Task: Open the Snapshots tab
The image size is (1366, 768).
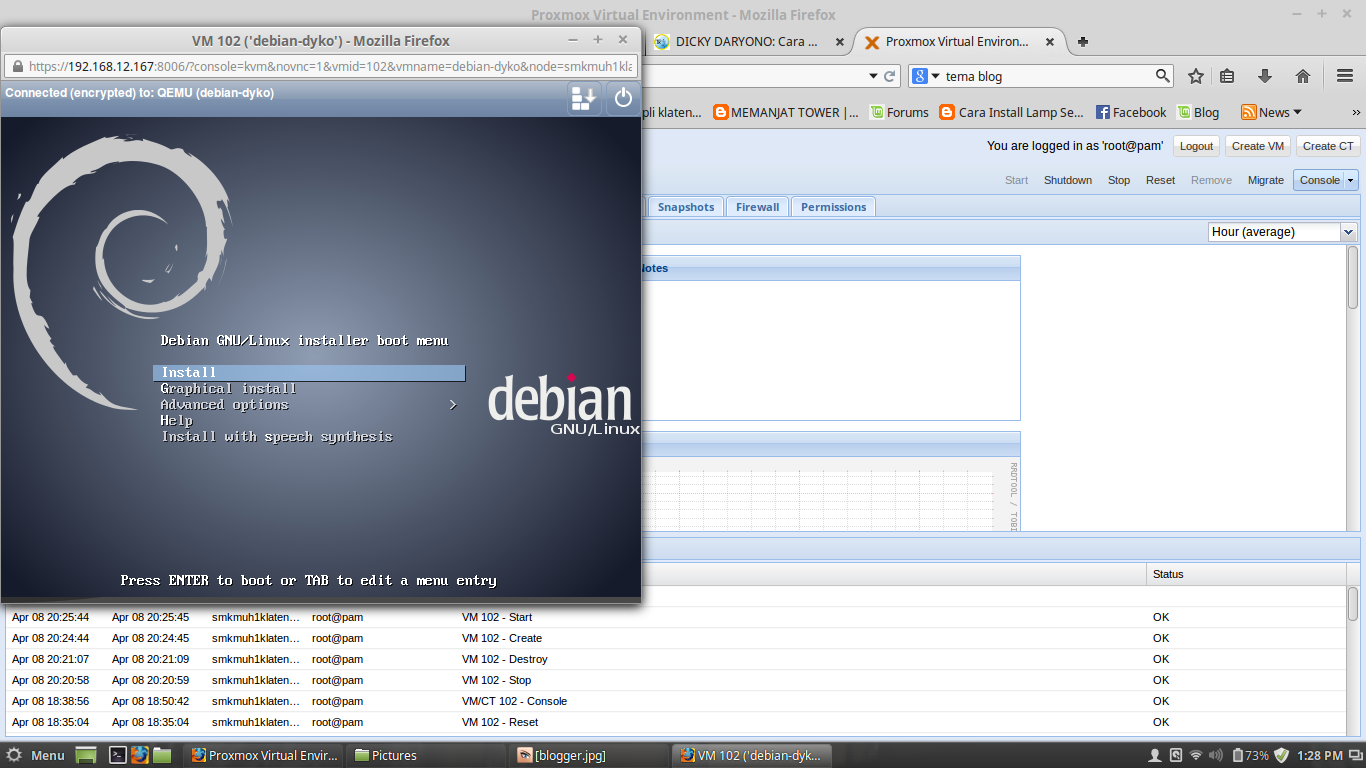Action: (x=686, y=207)
